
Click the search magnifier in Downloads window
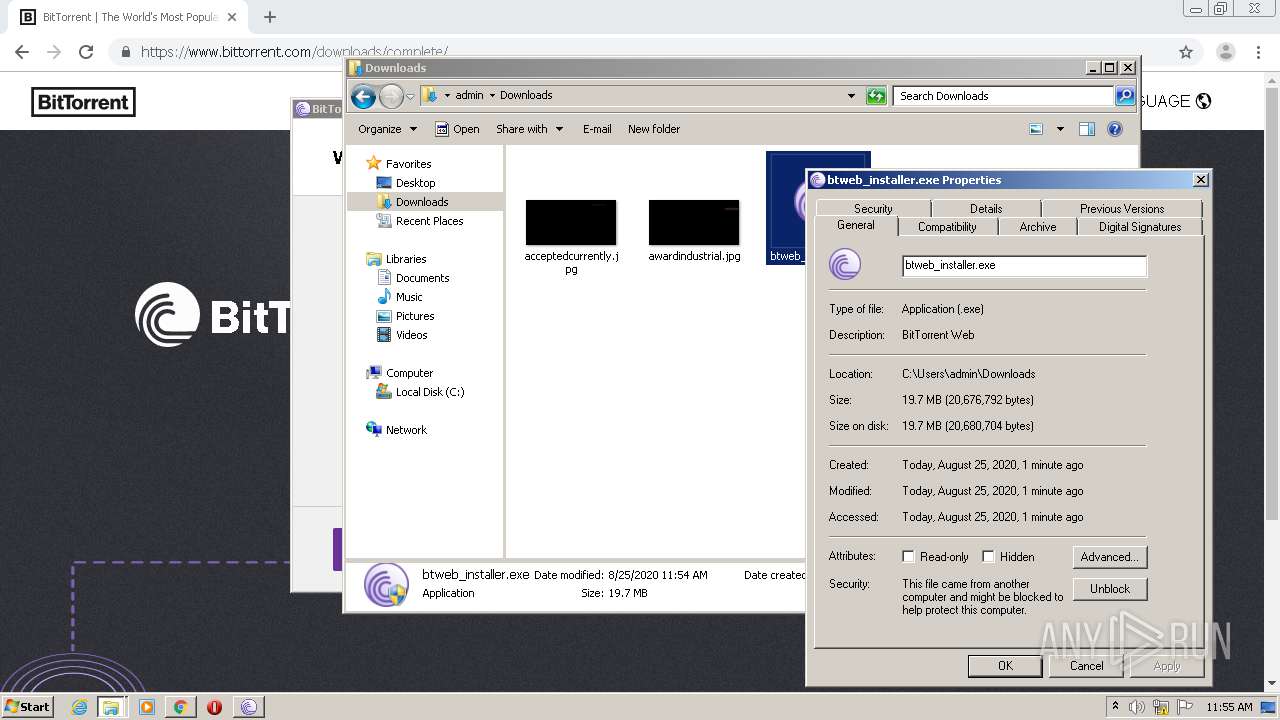[1125, 96]
